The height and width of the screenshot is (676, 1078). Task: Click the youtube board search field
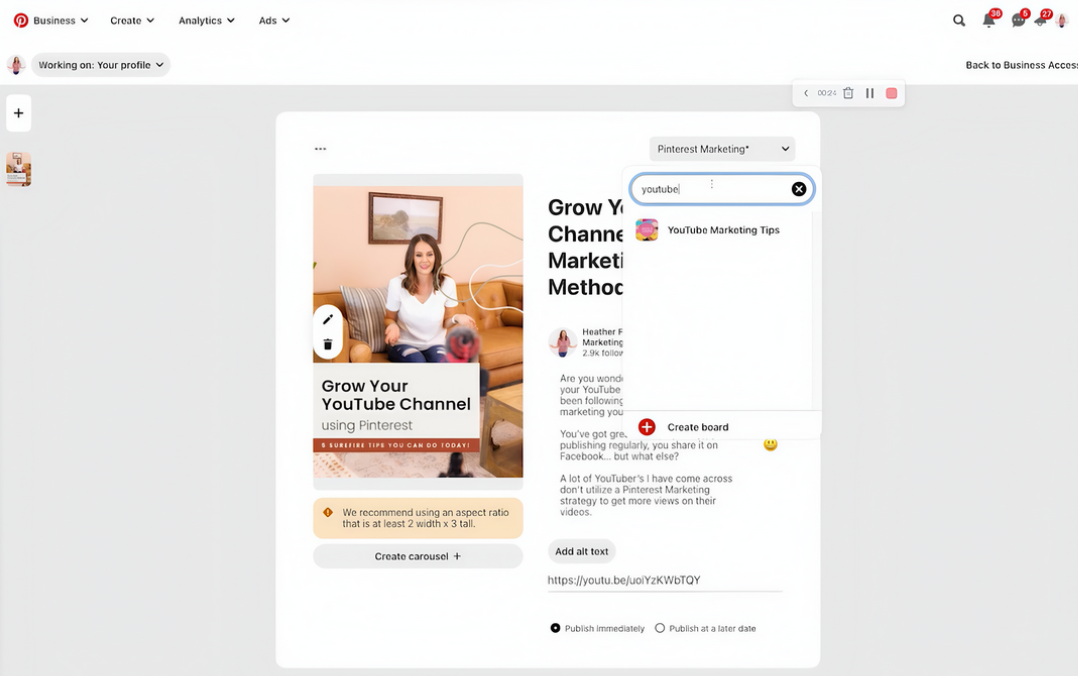[x=722, y=189]
